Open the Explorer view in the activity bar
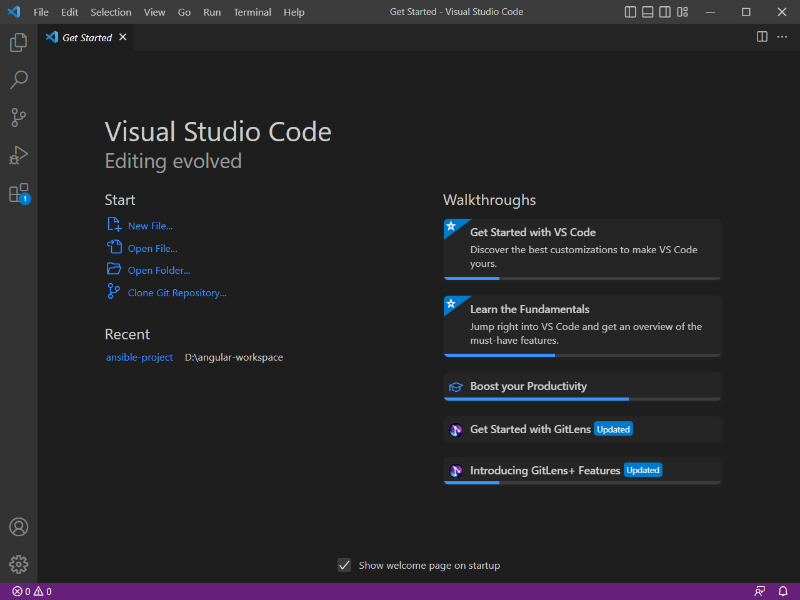 pyautogui.click(x=18, y=42)
